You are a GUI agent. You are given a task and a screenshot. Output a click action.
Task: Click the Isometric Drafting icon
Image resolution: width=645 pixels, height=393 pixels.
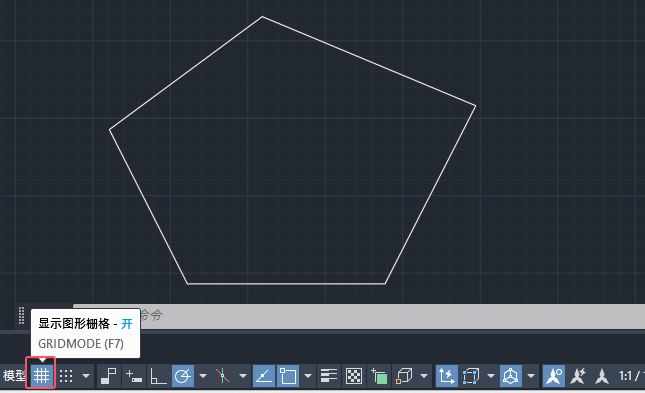[223, 375]
